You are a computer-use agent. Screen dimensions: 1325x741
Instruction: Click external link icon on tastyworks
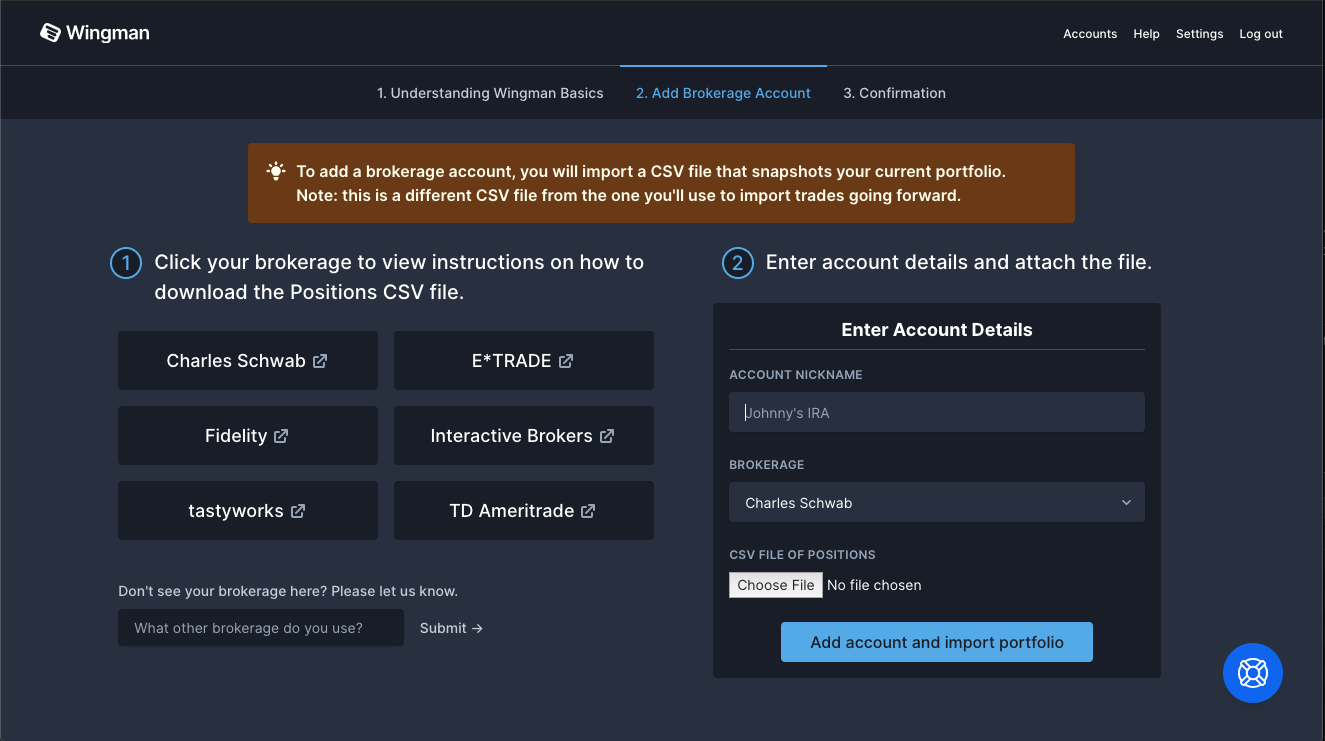coord(298,511)
